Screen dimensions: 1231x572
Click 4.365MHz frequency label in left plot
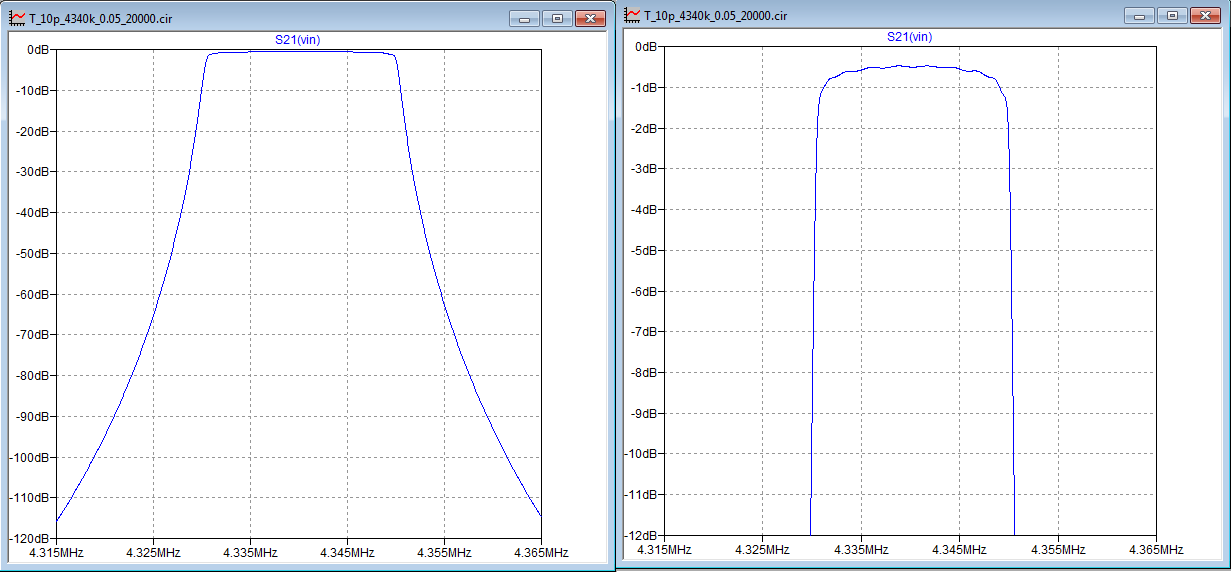tap(541, 552)
